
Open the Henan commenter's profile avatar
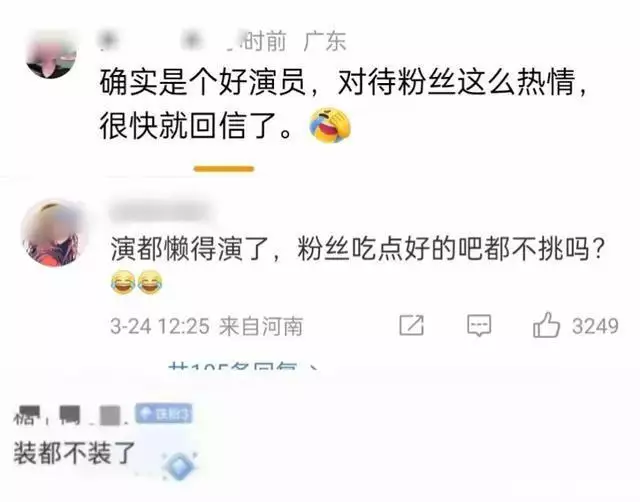56,233
